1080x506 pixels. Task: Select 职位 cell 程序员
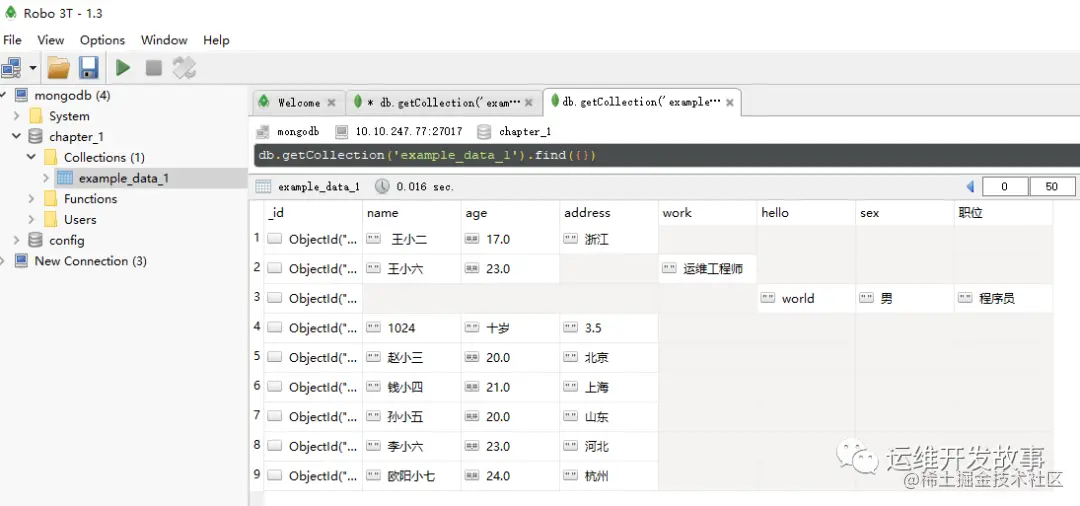(x=1003, y=299)
